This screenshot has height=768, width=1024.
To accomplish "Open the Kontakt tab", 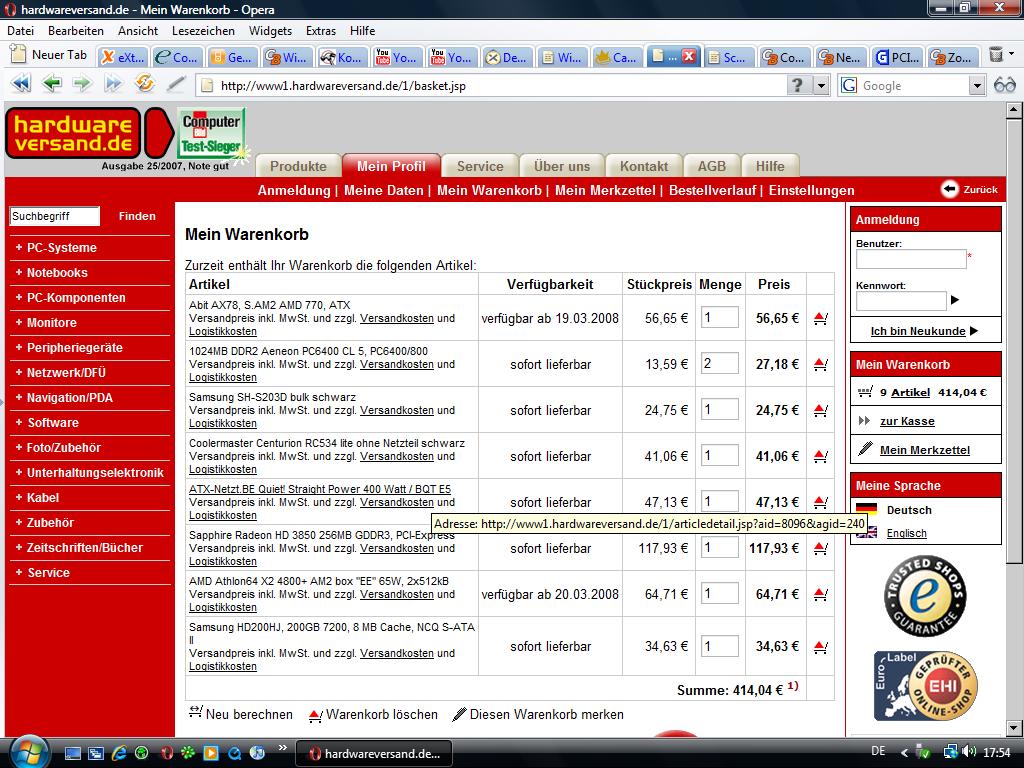I will click(644, 166).
